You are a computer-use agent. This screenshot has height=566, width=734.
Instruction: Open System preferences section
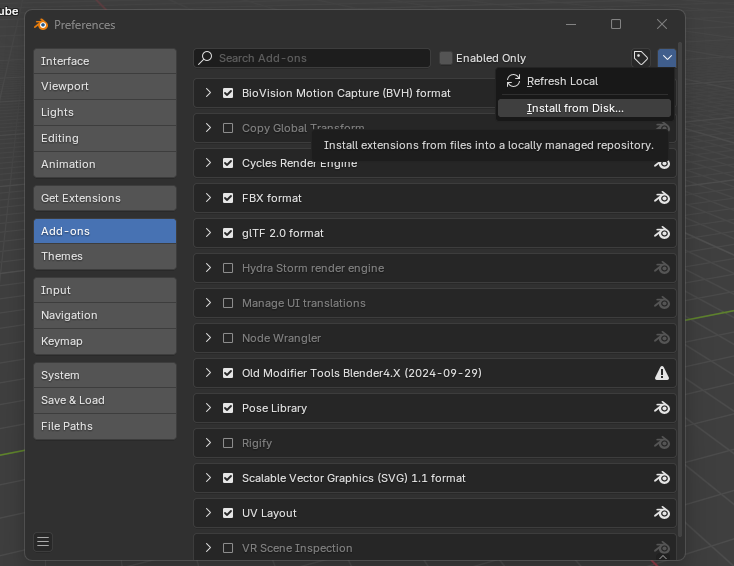(x=105, y=375)
